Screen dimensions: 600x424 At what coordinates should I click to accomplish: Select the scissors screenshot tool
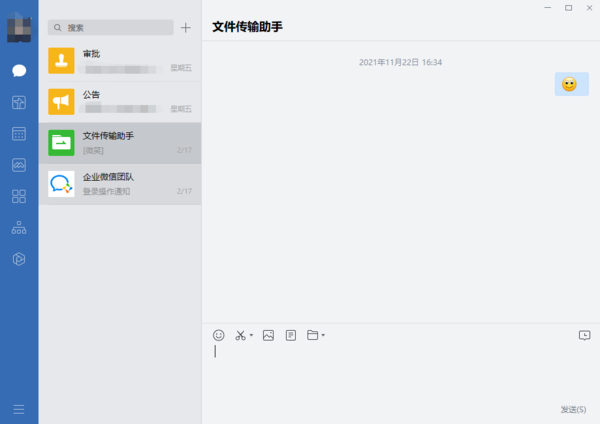(x=240, y=335)
